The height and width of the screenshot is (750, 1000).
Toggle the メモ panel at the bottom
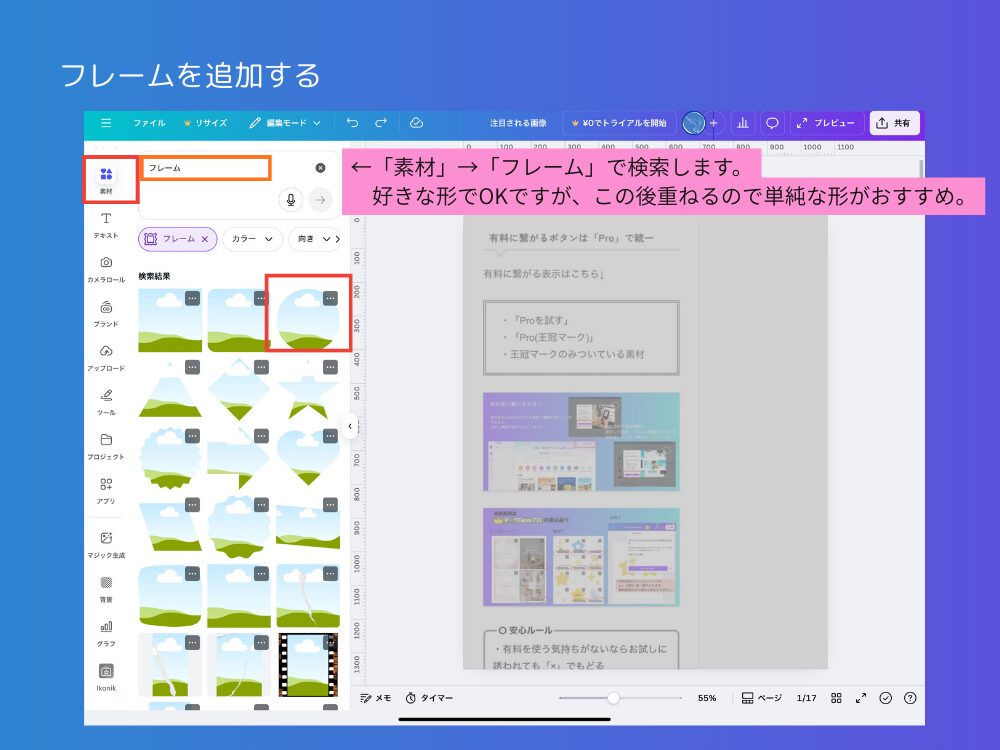click(375, 698)
